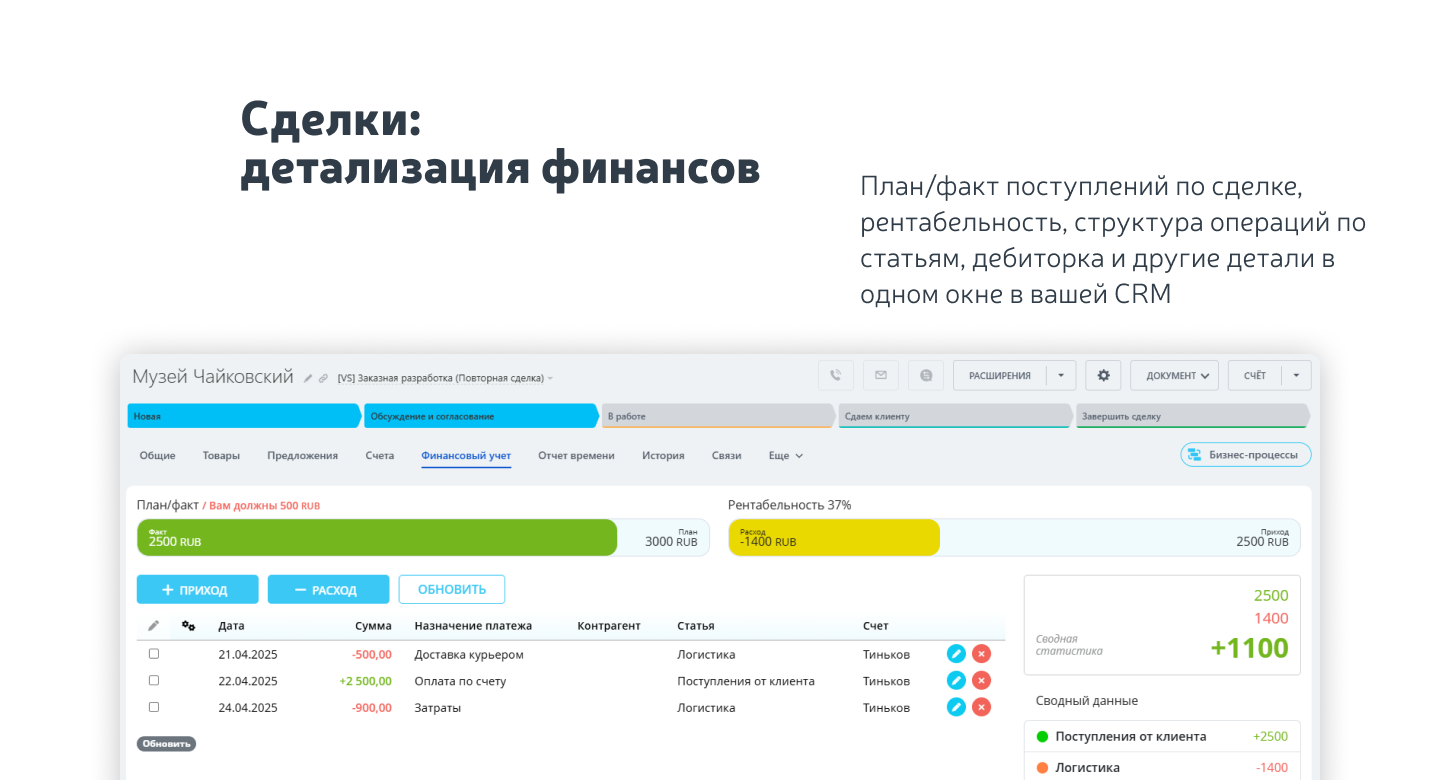Click the yellow Расход rentability bar
The image size is (1440, 780).
click(834, 537)
